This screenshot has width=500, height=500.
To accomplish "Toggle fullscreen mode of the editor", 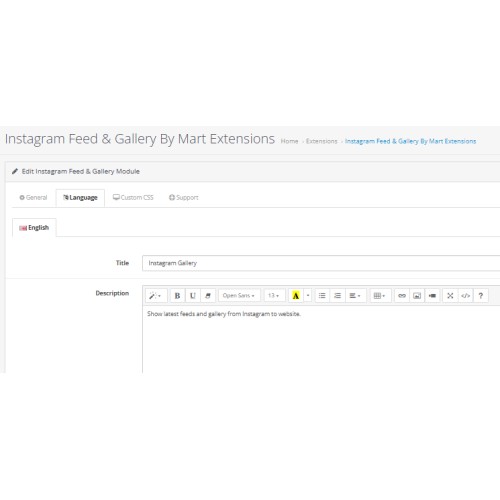I will tap(450, 296).
